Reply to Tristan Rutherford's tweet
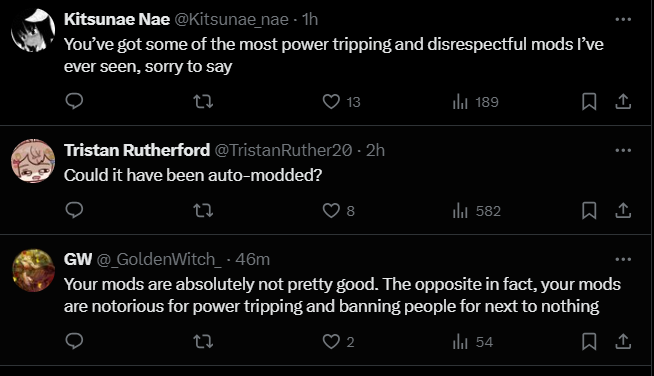Screen dimensions: 654x376 tap(75, 210)
